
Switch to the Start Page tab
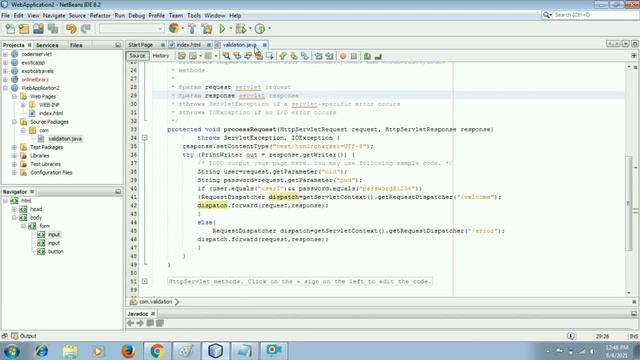pos(141,44)
